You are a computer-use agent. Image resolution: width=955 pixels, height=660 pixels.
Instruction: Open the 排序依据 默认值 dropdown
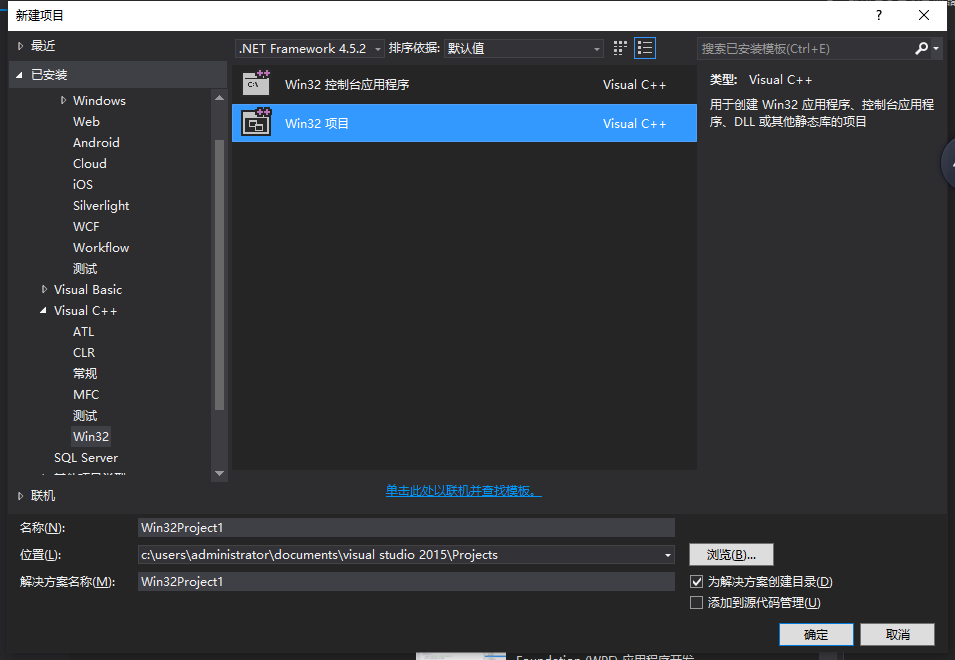[524, 49]
